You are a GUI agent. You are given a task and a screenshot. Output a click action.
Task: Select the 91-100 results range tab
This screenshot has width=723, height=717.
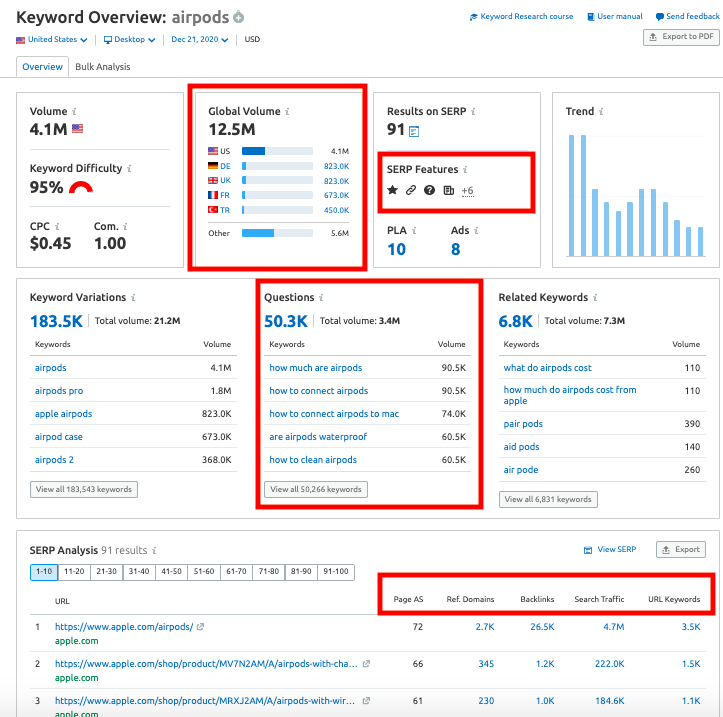(336, 572)
